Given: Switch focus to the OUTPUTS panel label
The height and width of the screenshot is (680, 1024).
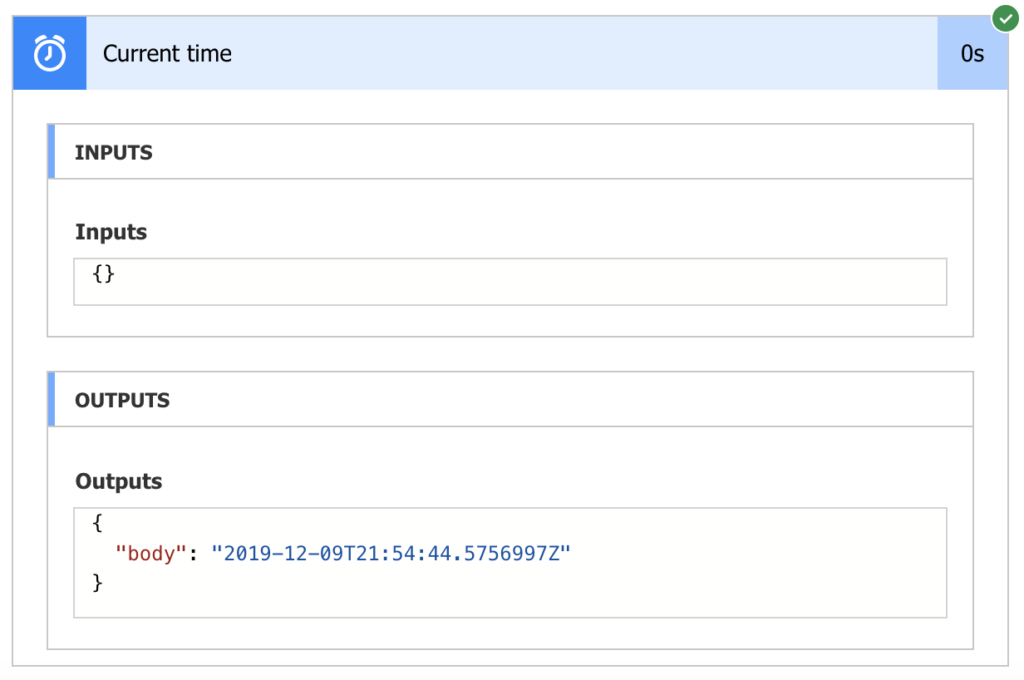Looking at the screenshot, I should click(x=122, y=399).
